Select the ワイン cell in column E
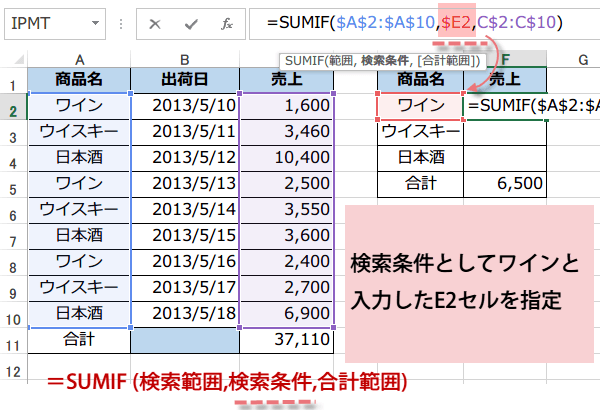 click(x=421, y=106)
